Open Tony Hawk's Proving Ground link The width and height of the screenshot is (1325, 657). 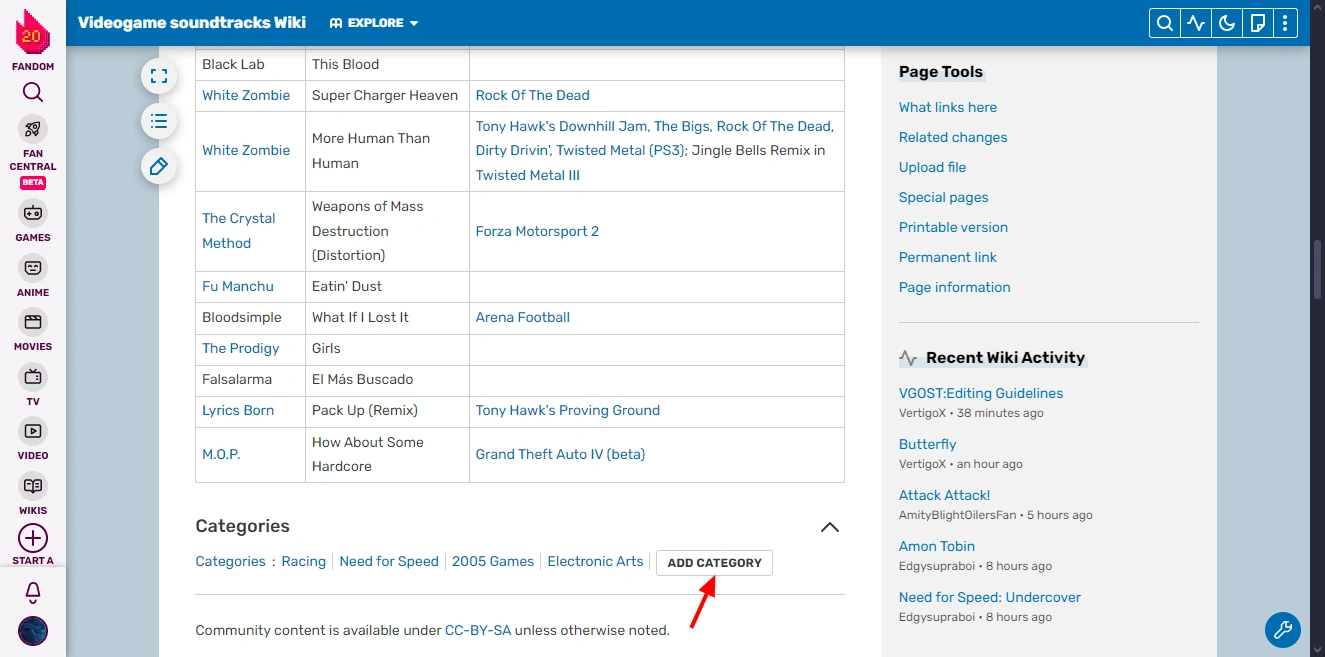click(568, 410)
